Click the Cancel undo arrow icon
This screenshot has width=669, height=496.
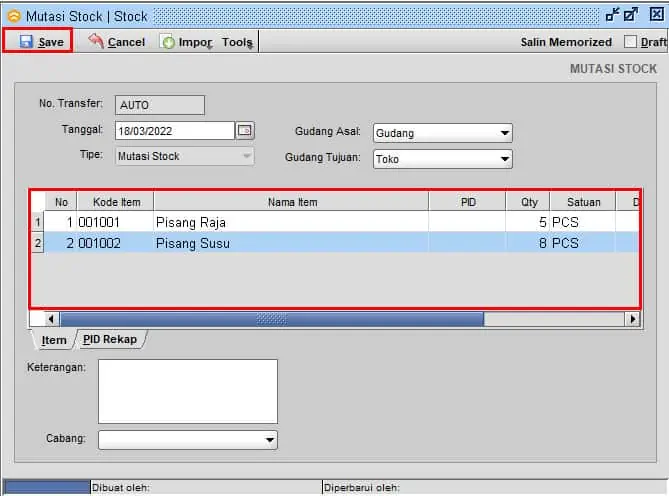coord(96,41)
